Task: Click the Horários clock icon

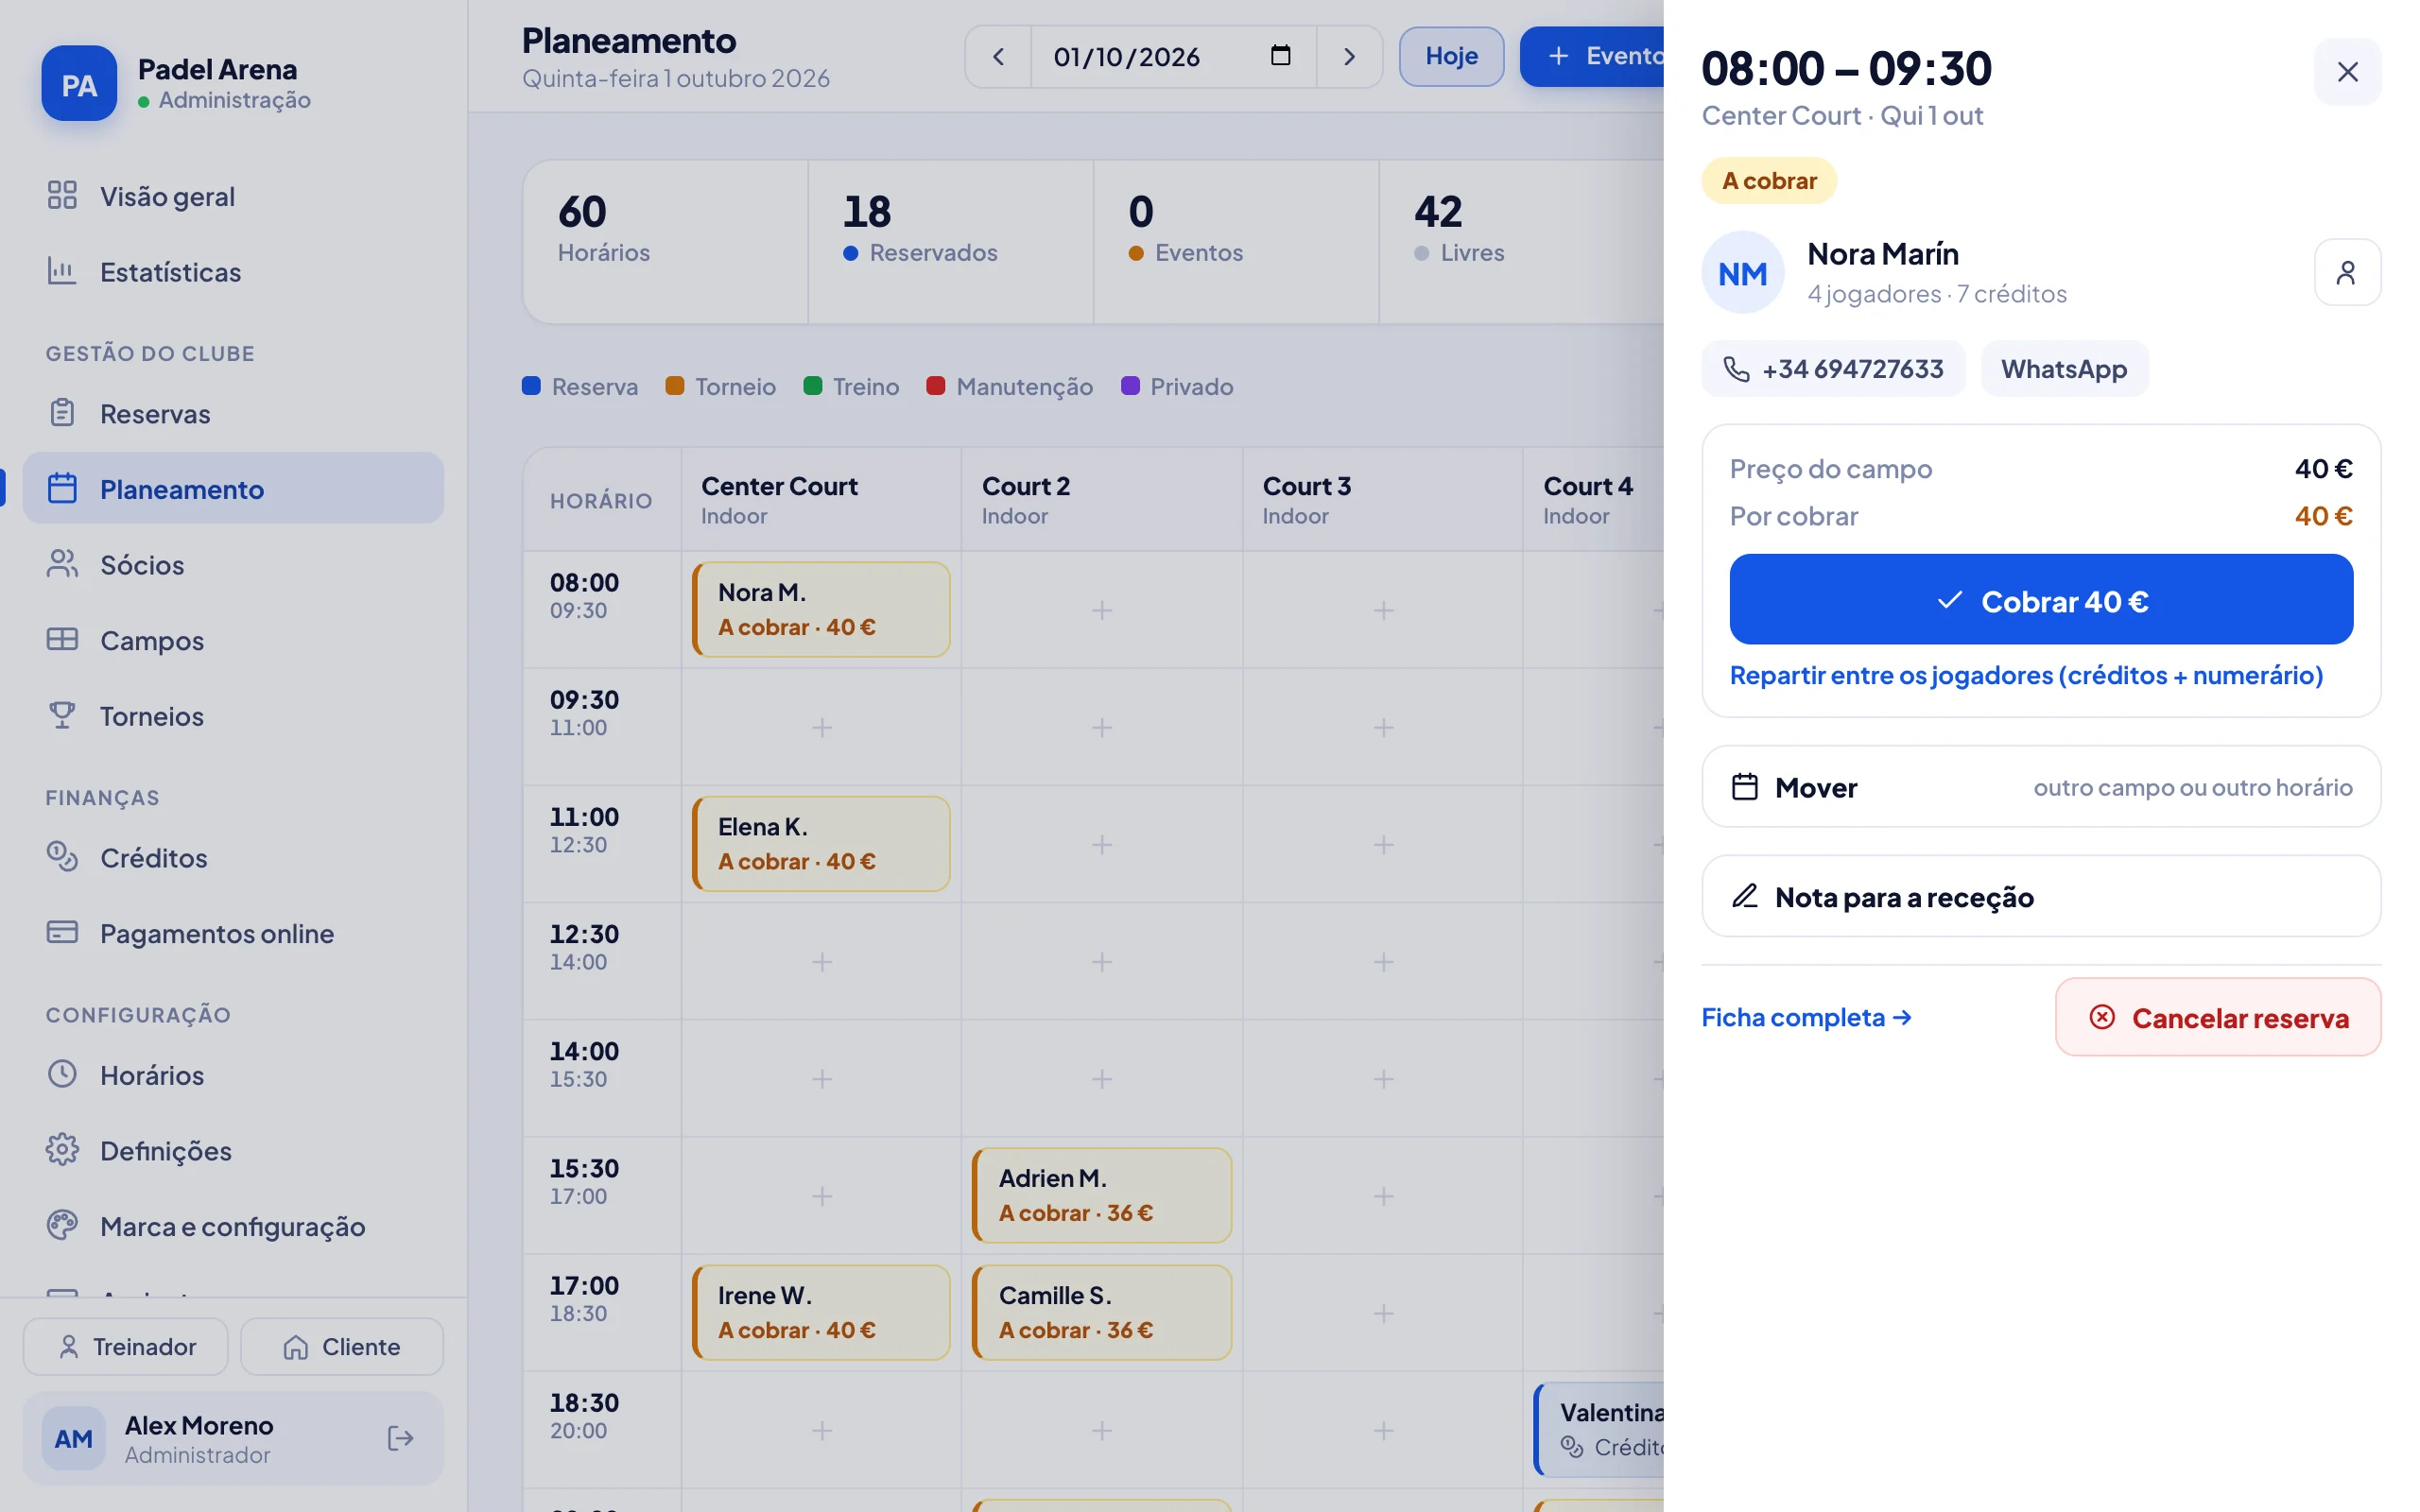Action: pyautogui.click(x=62, y=1074)
